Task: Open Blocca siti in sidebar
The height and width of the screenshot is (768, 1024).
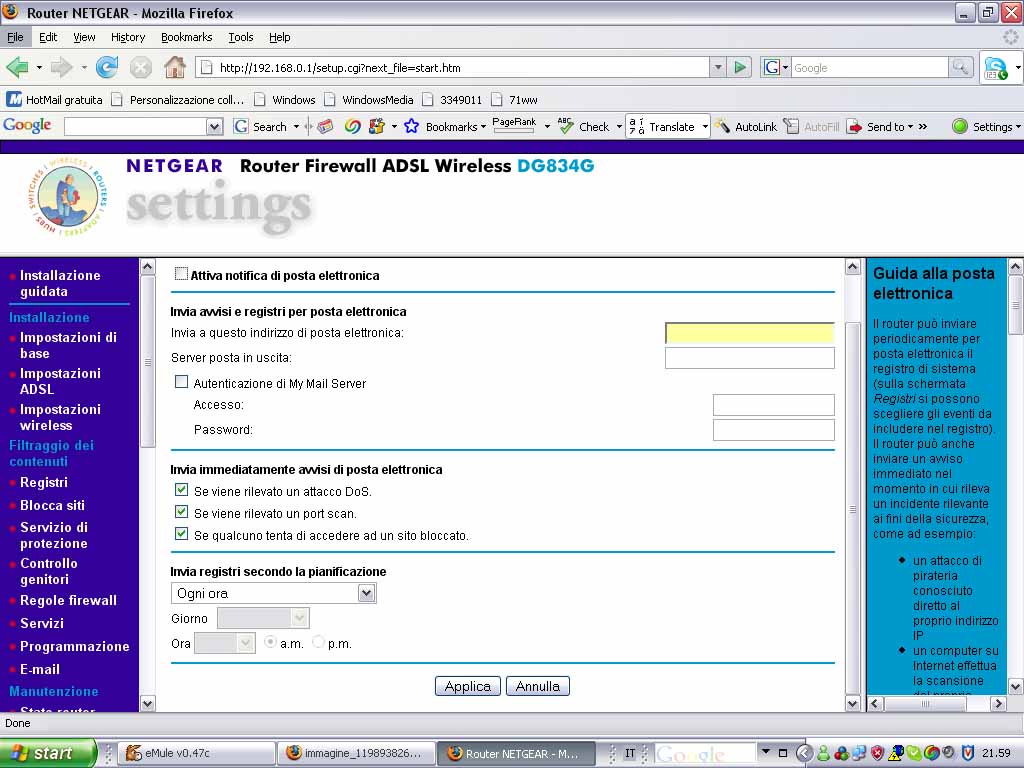Action: (52, 505)
